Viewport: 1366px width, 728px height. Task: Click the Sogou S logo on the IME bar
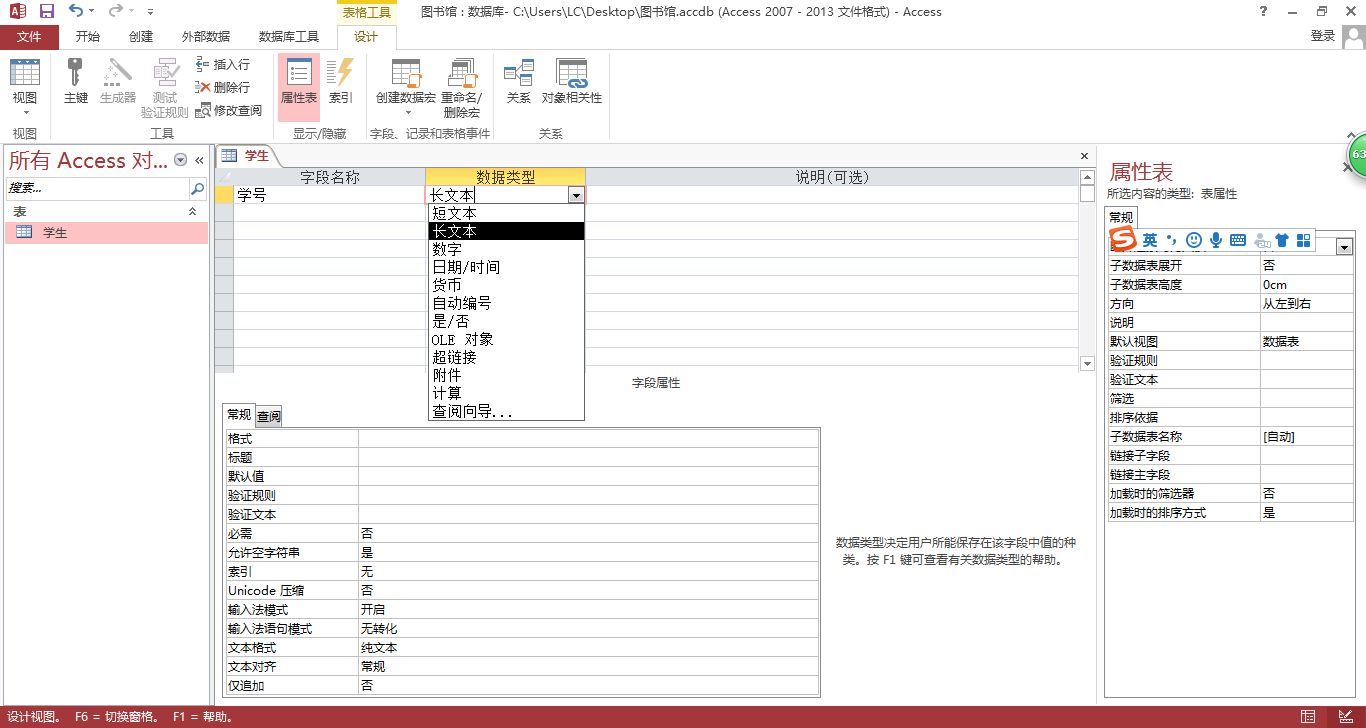pos(1124,240)
